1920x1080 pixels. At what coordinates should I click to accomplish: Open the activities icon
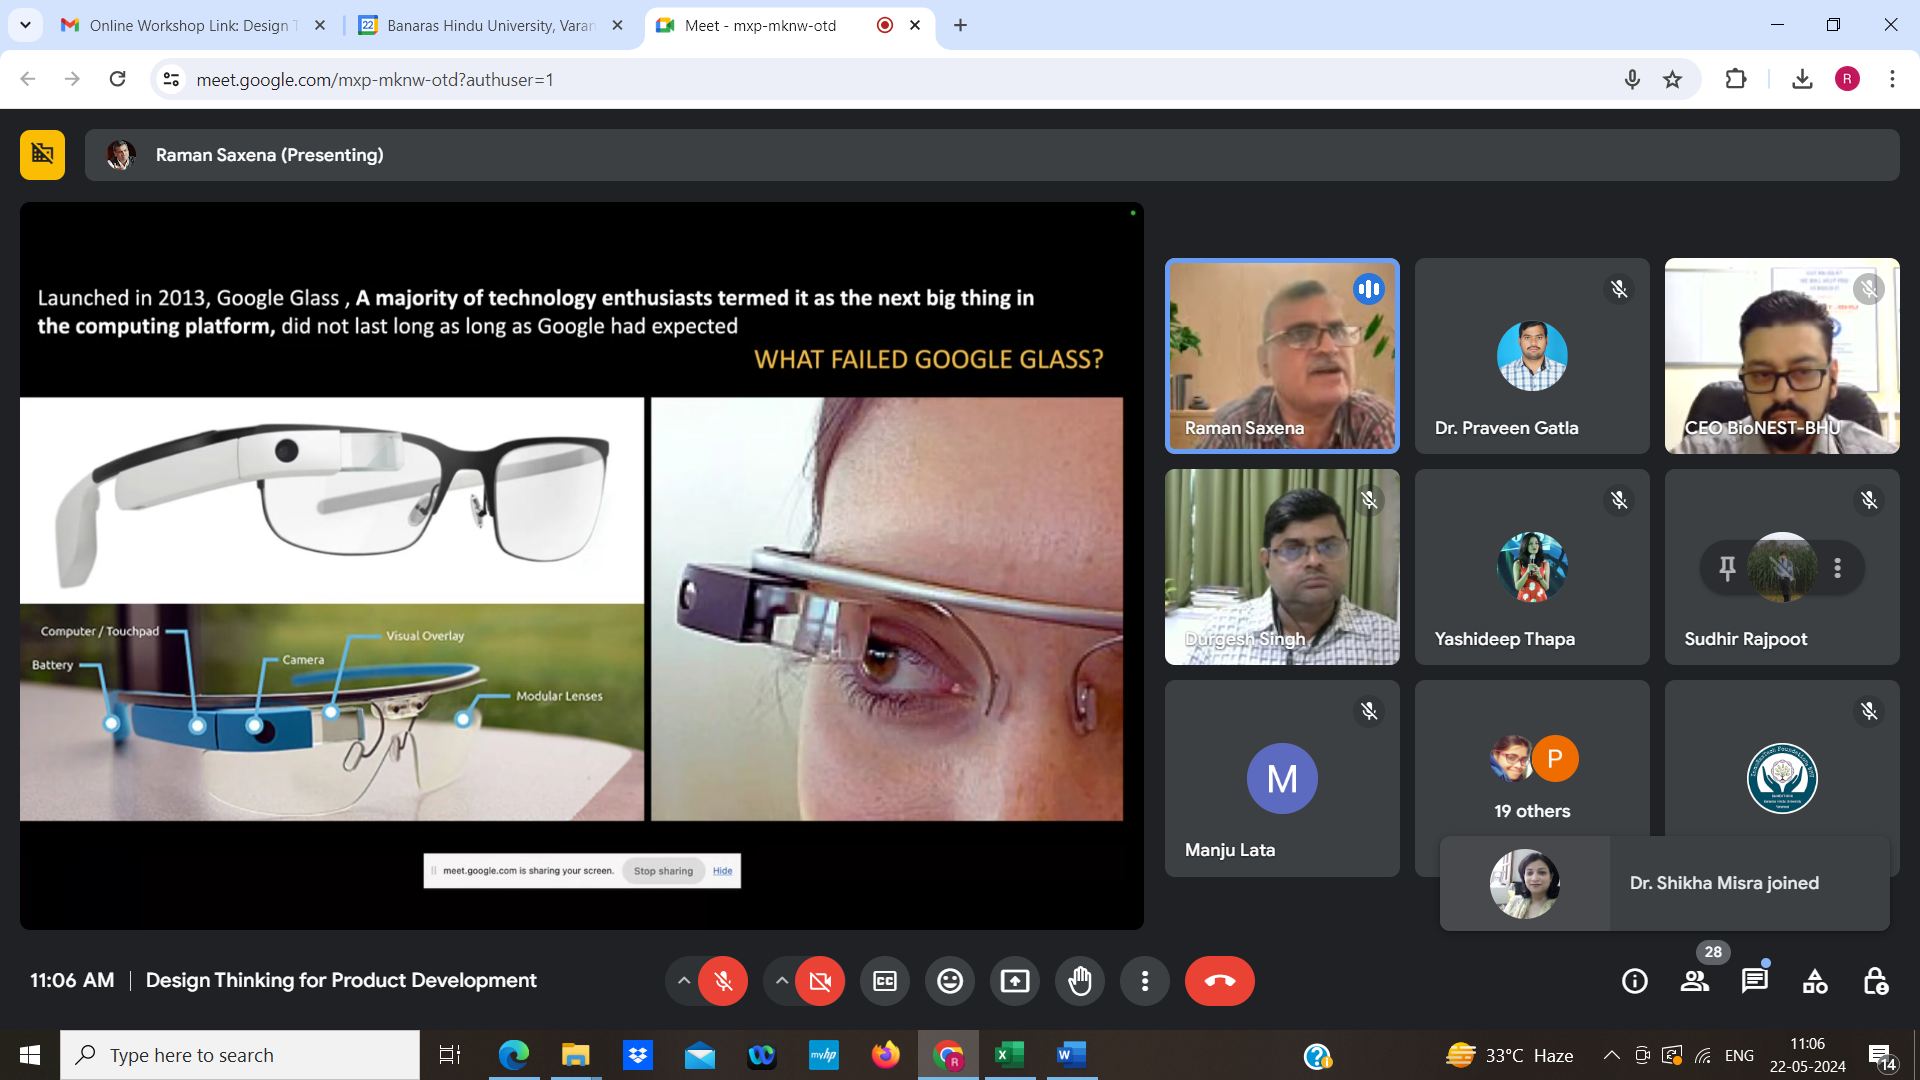[x=1814, y=981]
